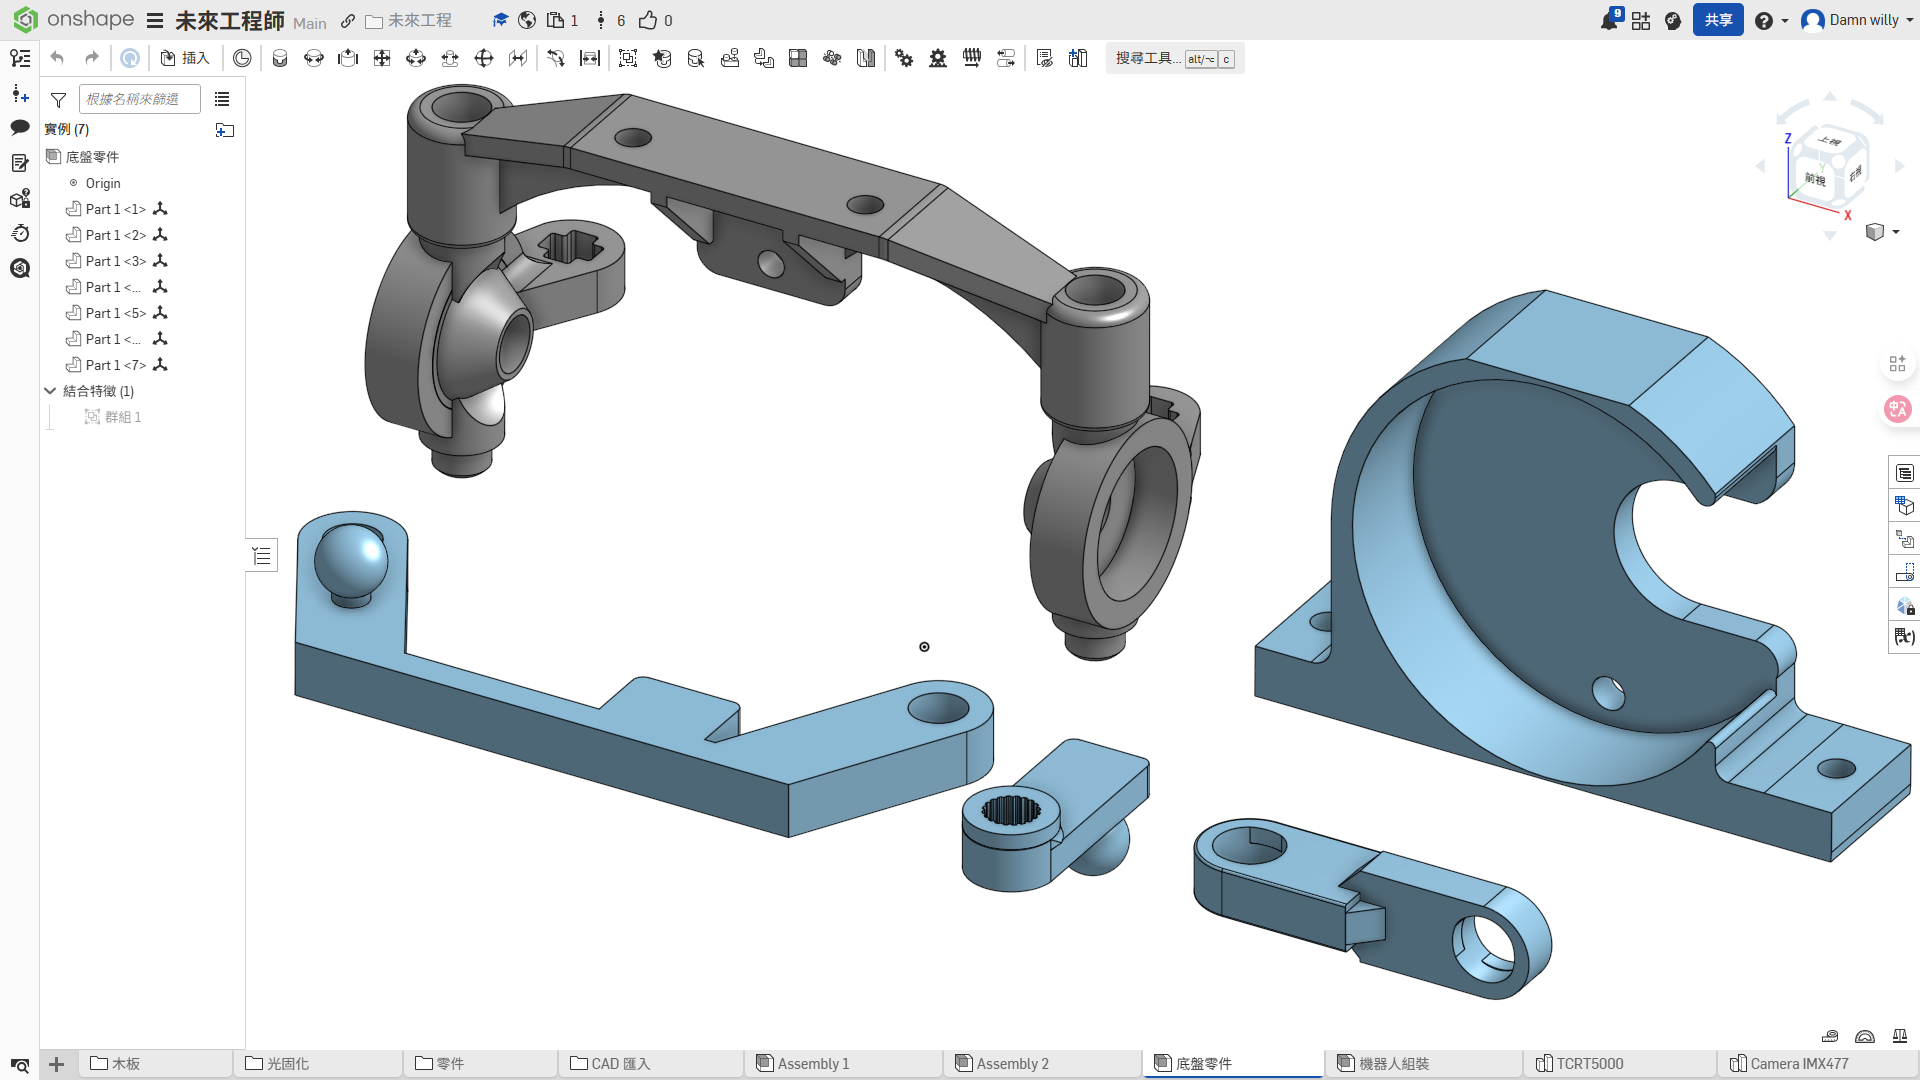Select Part 1 <7> in instance tree
1920x1080 pixels.
116,365
